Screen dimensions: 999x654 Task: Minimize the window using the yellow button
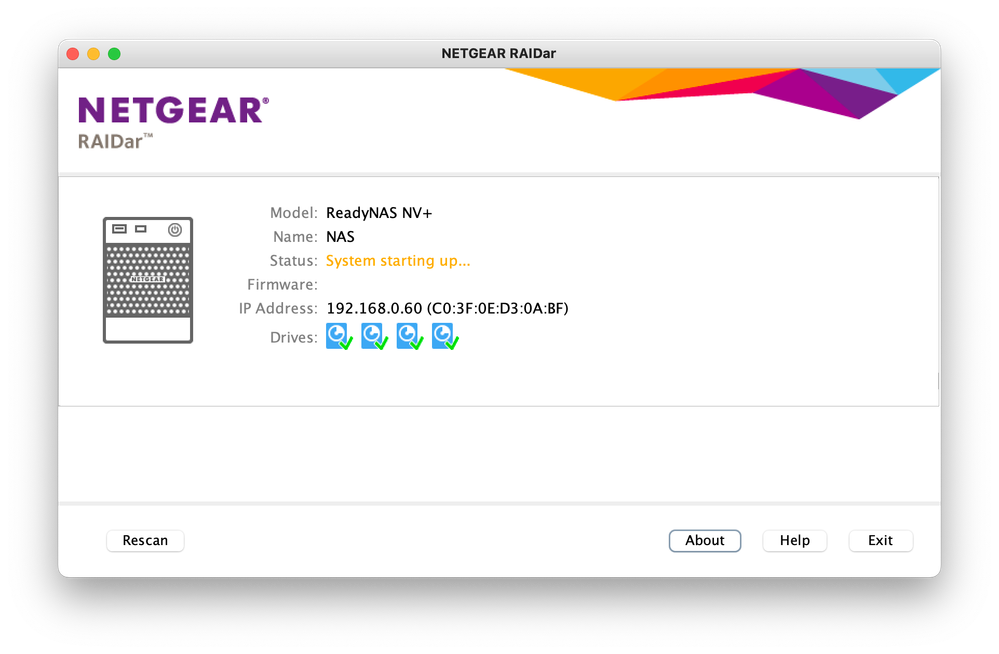[x=94, y=54]
